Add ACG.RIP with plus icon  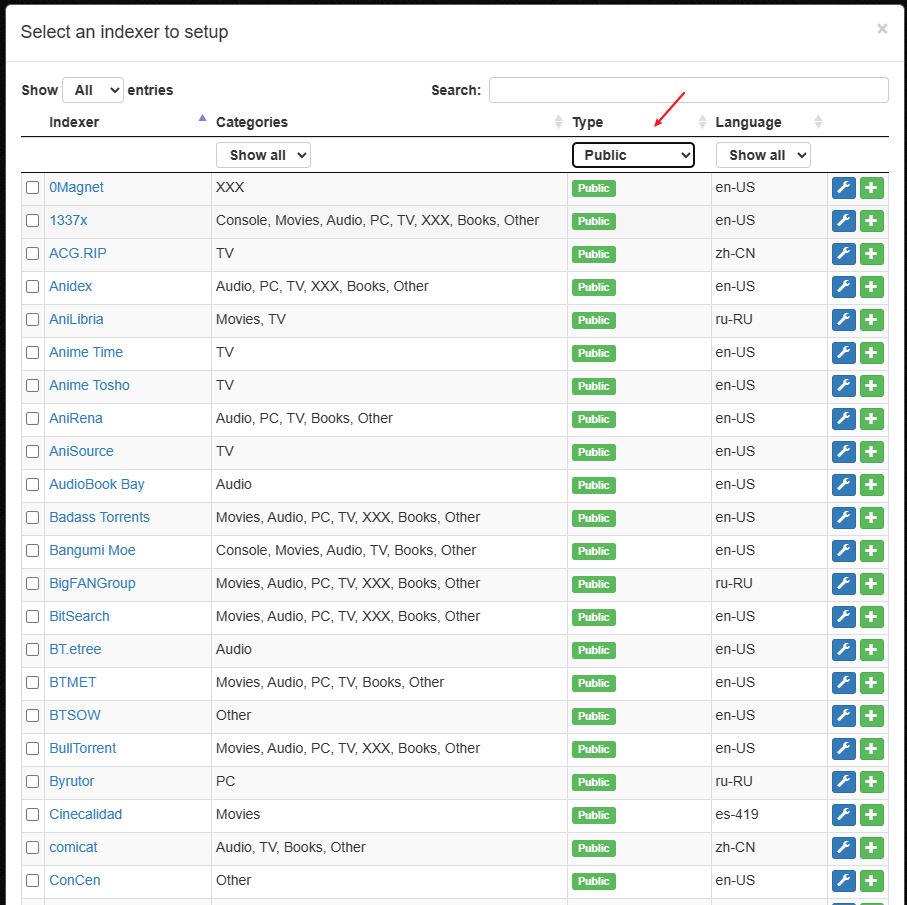(x=872, y=254)
